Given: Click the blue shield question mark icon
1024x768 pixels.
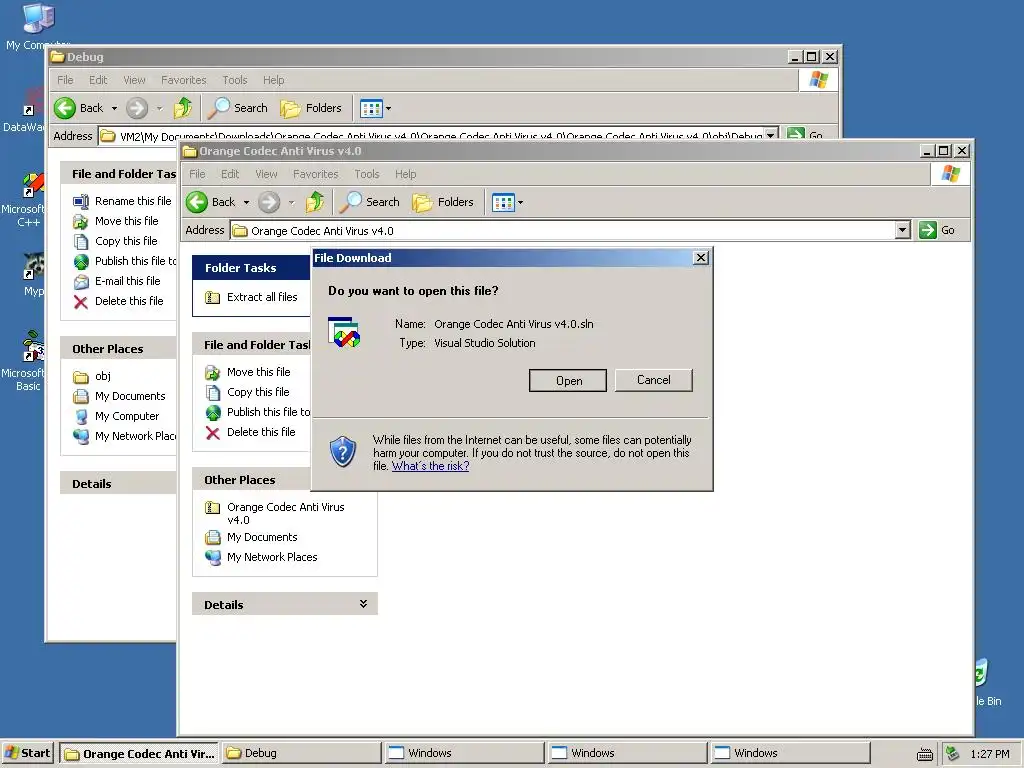Looking at the screenshot, I should pos(343,451).
